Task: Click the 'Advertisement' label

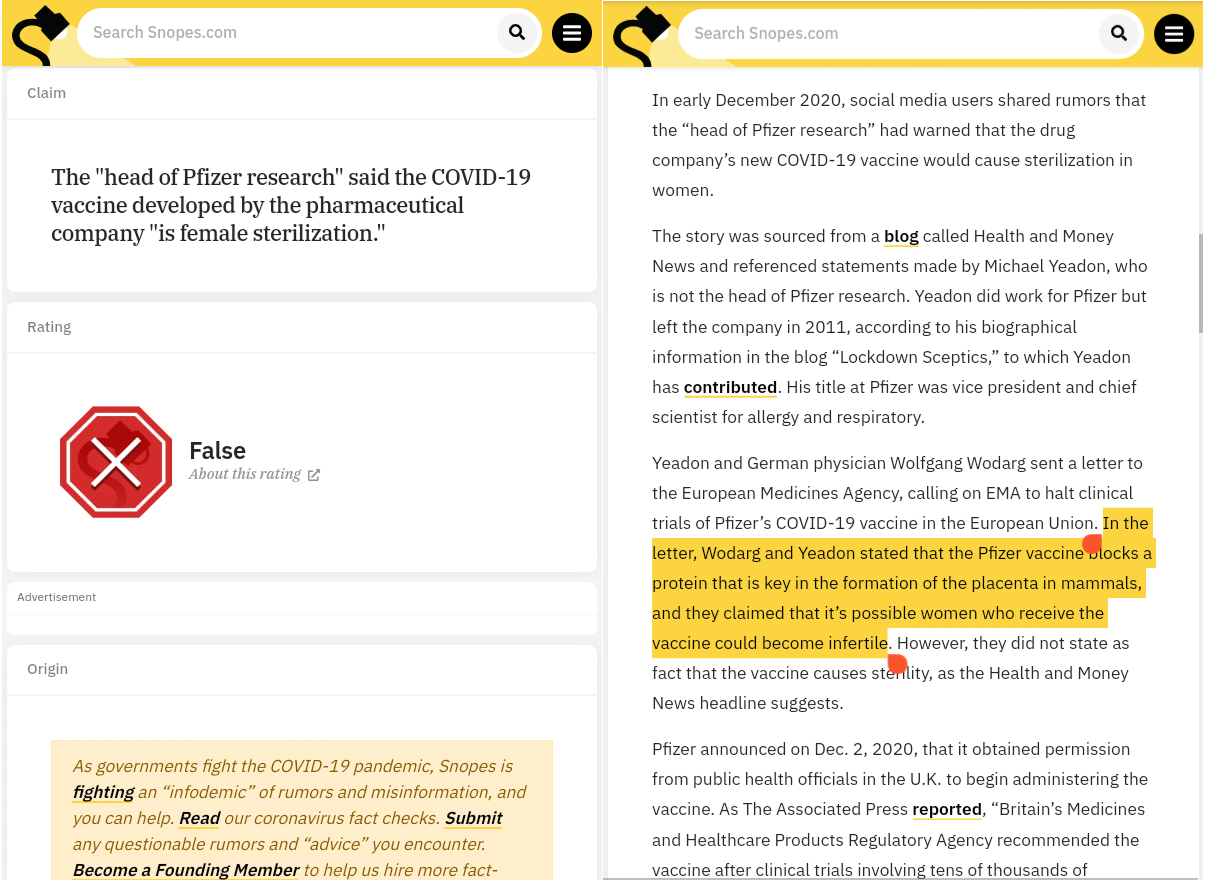Action: click(57, 597)
